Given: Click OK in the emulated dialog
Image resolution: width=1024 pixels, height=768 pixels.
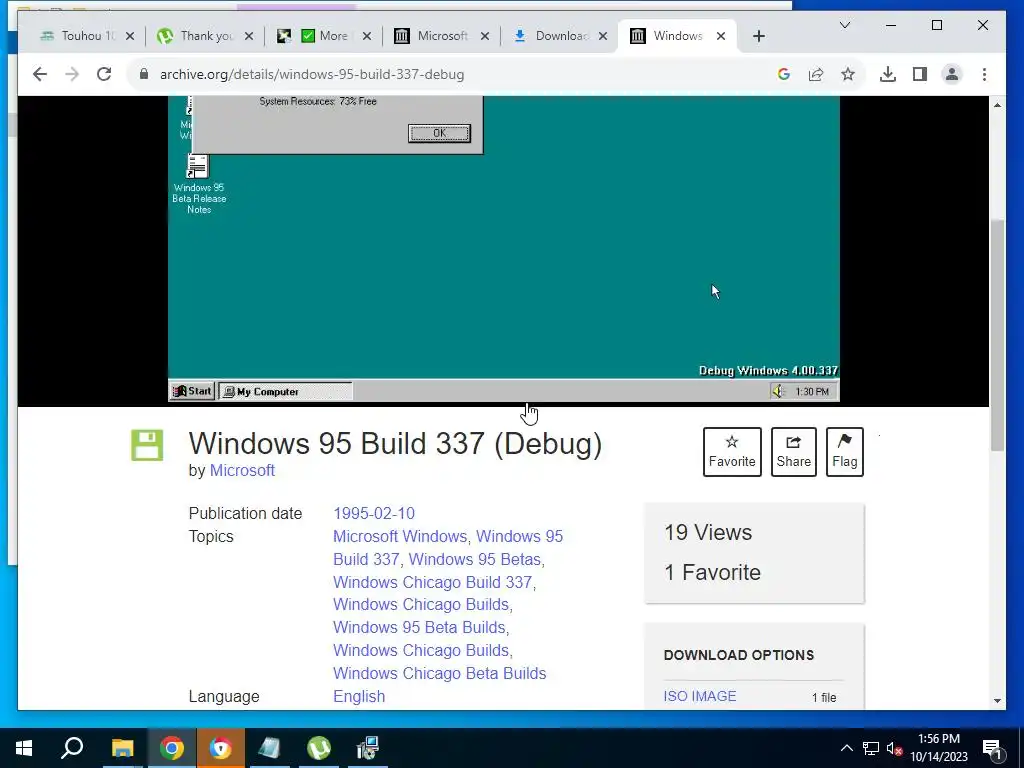Looking at the screenshot, I should [439, 133].
